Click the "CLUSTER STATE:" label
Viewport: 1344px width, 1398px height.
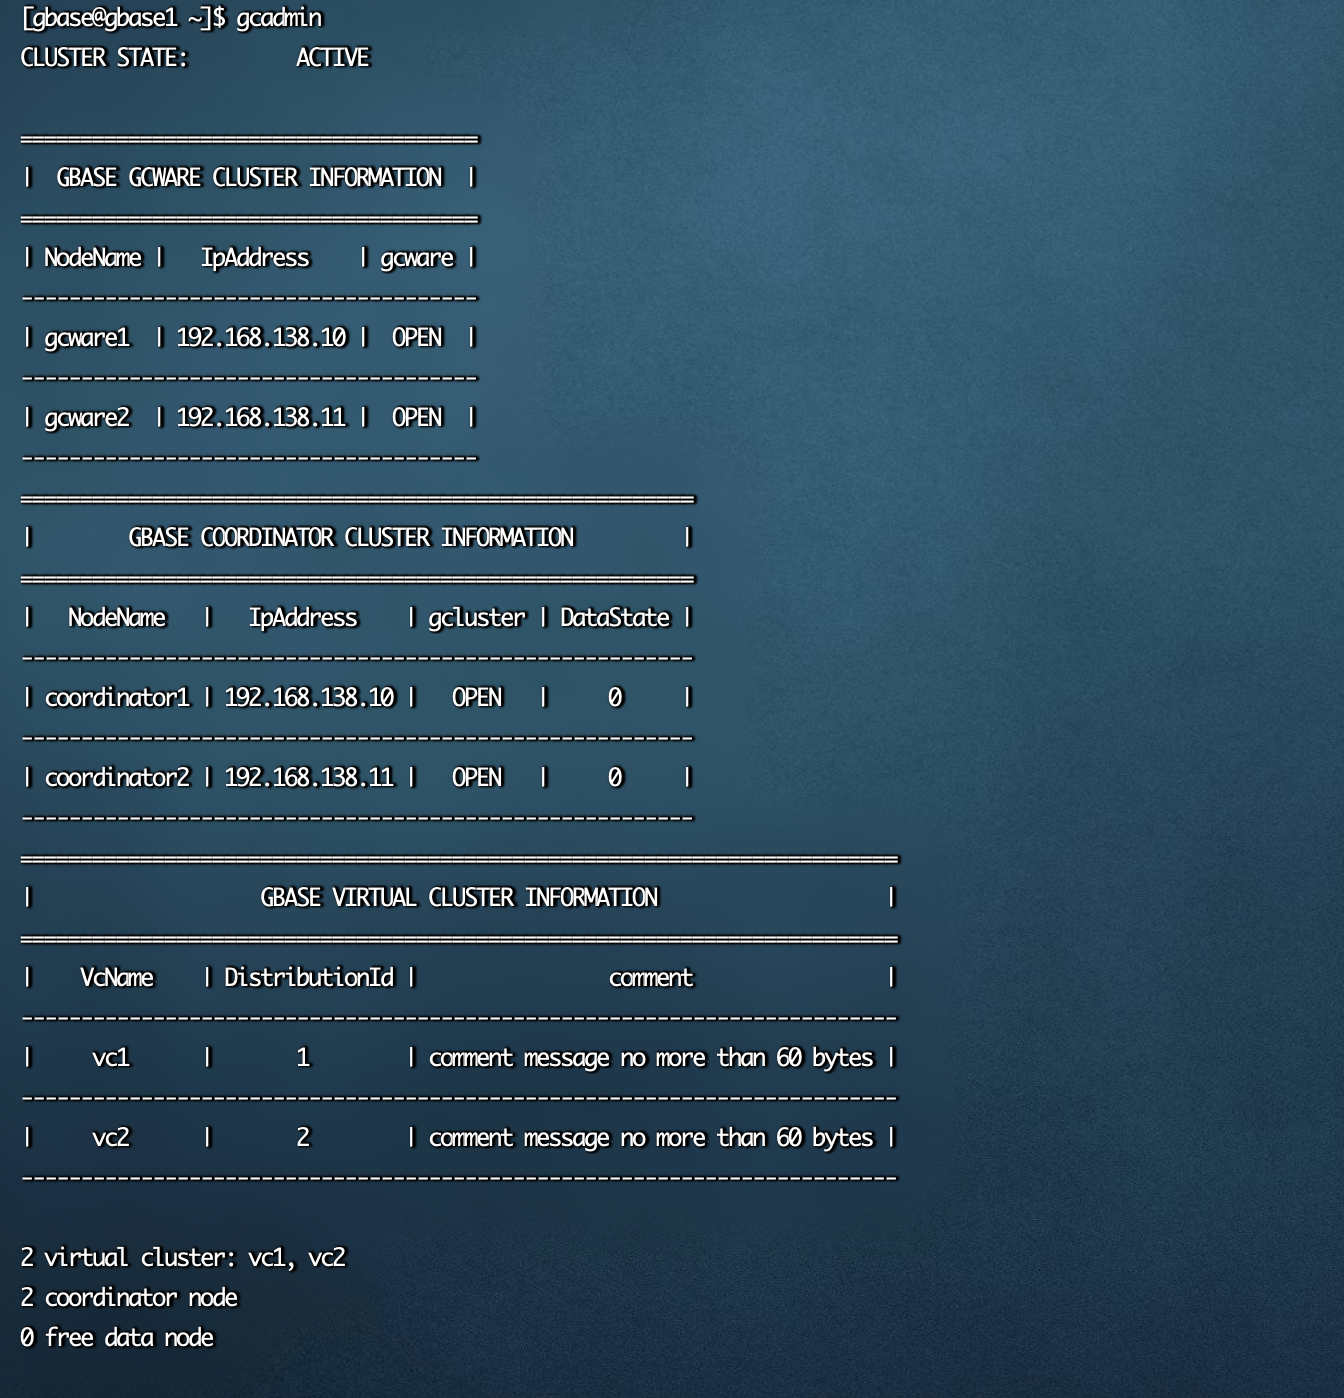[104, 58]
